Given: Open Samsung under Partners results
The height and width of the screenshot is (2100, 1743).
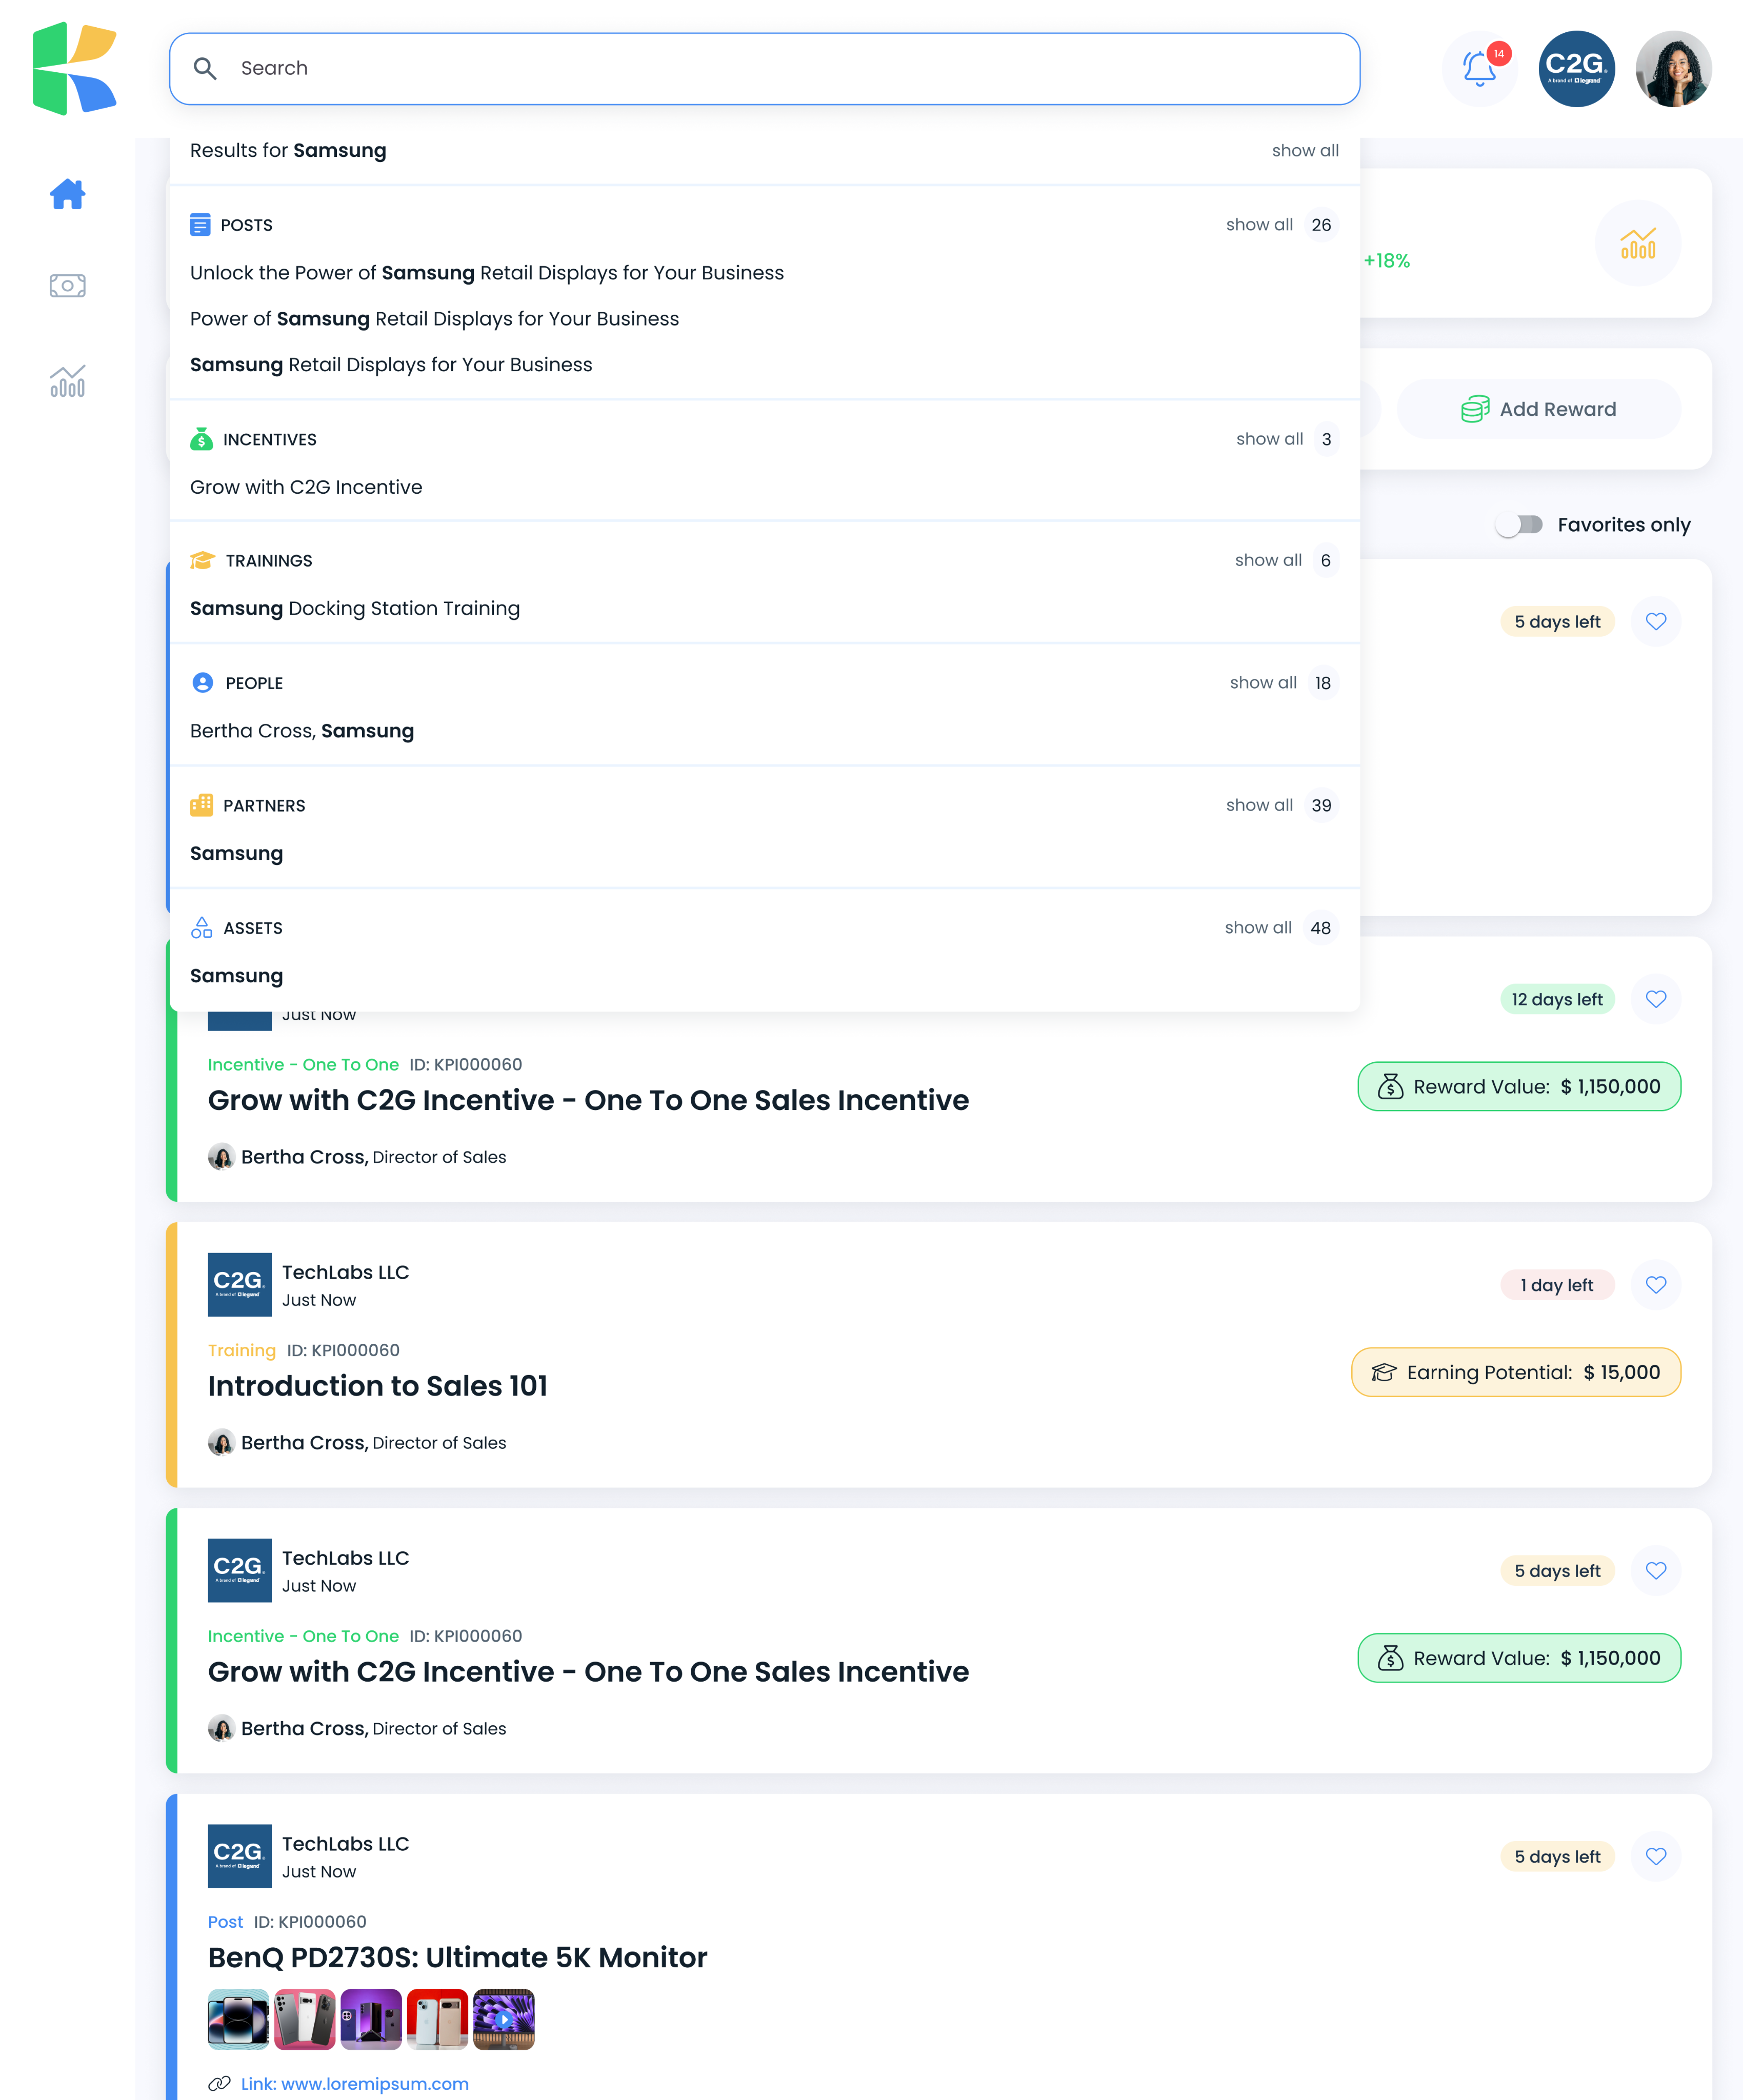Looking at the screenshot, I should coord(237,853).
